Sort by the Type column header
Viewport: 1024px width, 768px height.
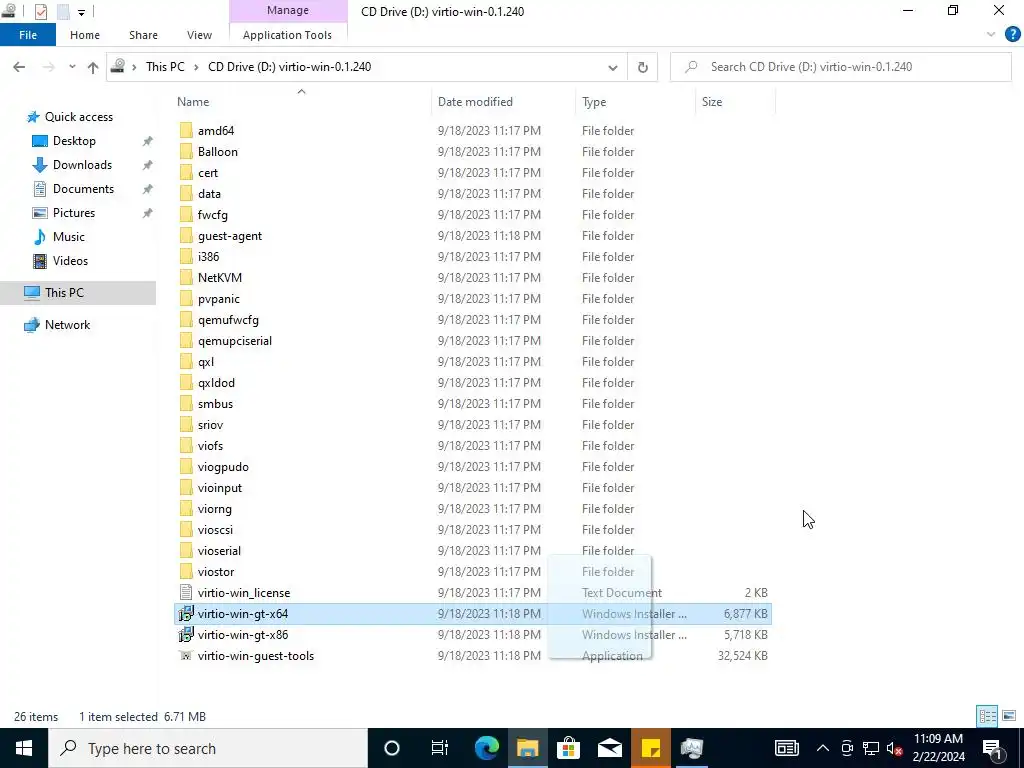pos(594,102)
